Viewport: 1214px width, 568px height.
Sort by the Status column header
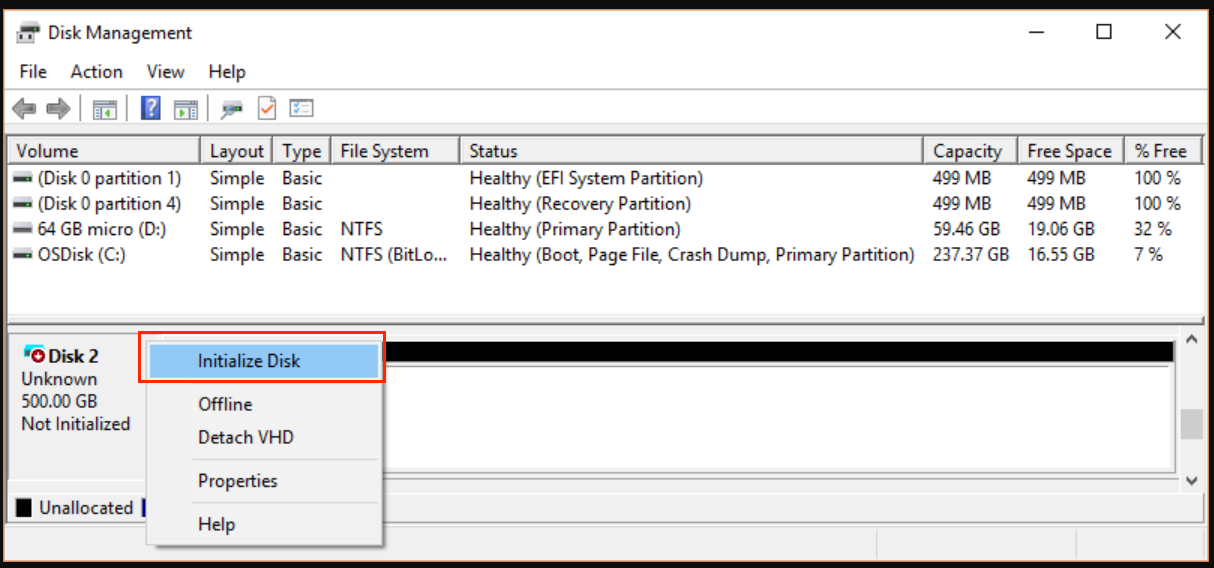(x=691, y=151)
